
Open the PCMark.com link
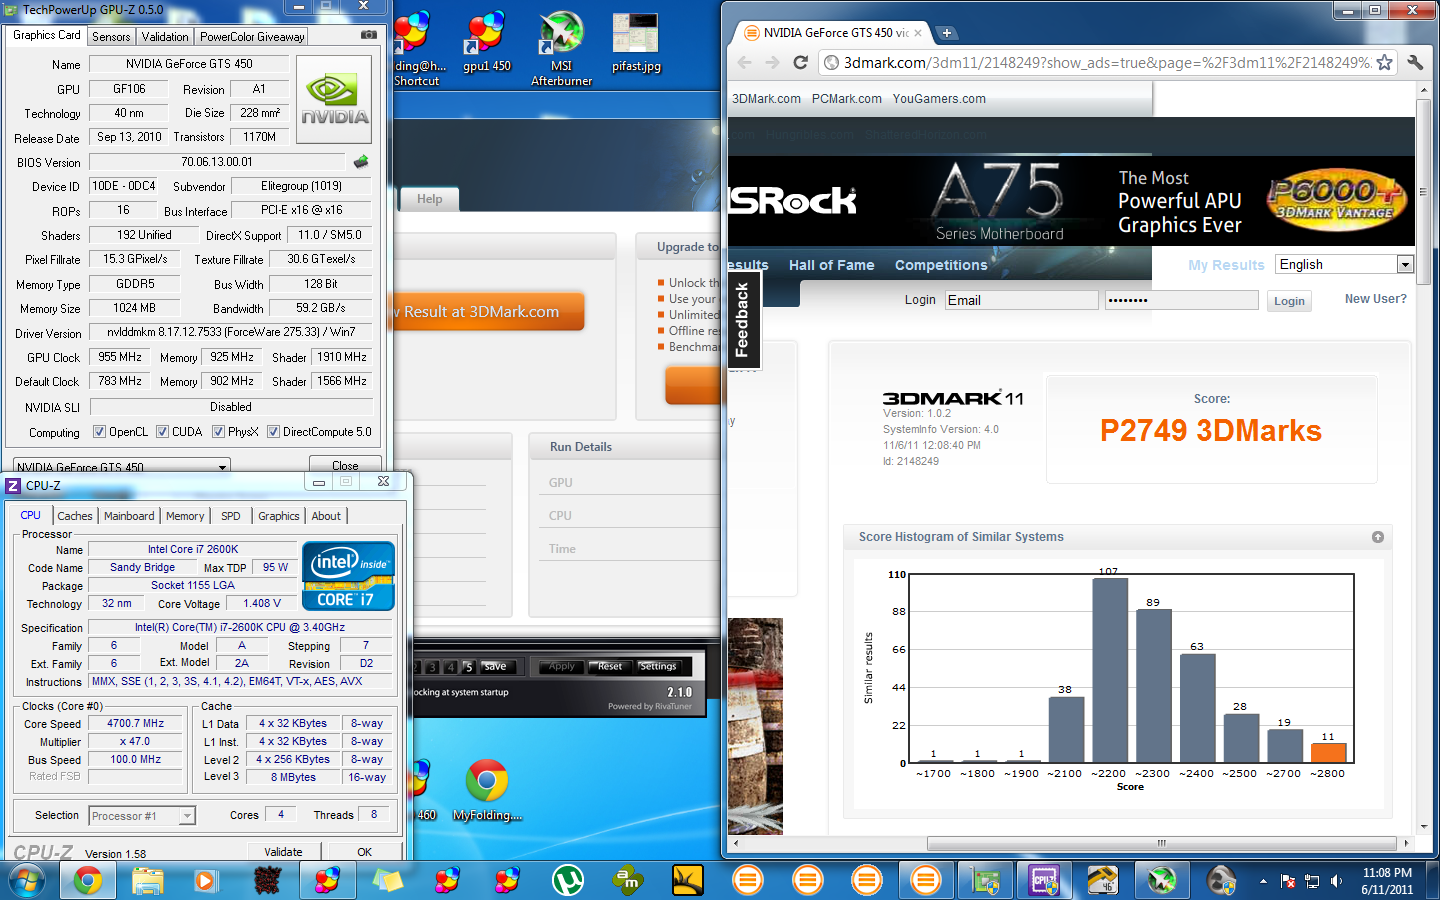847,99
